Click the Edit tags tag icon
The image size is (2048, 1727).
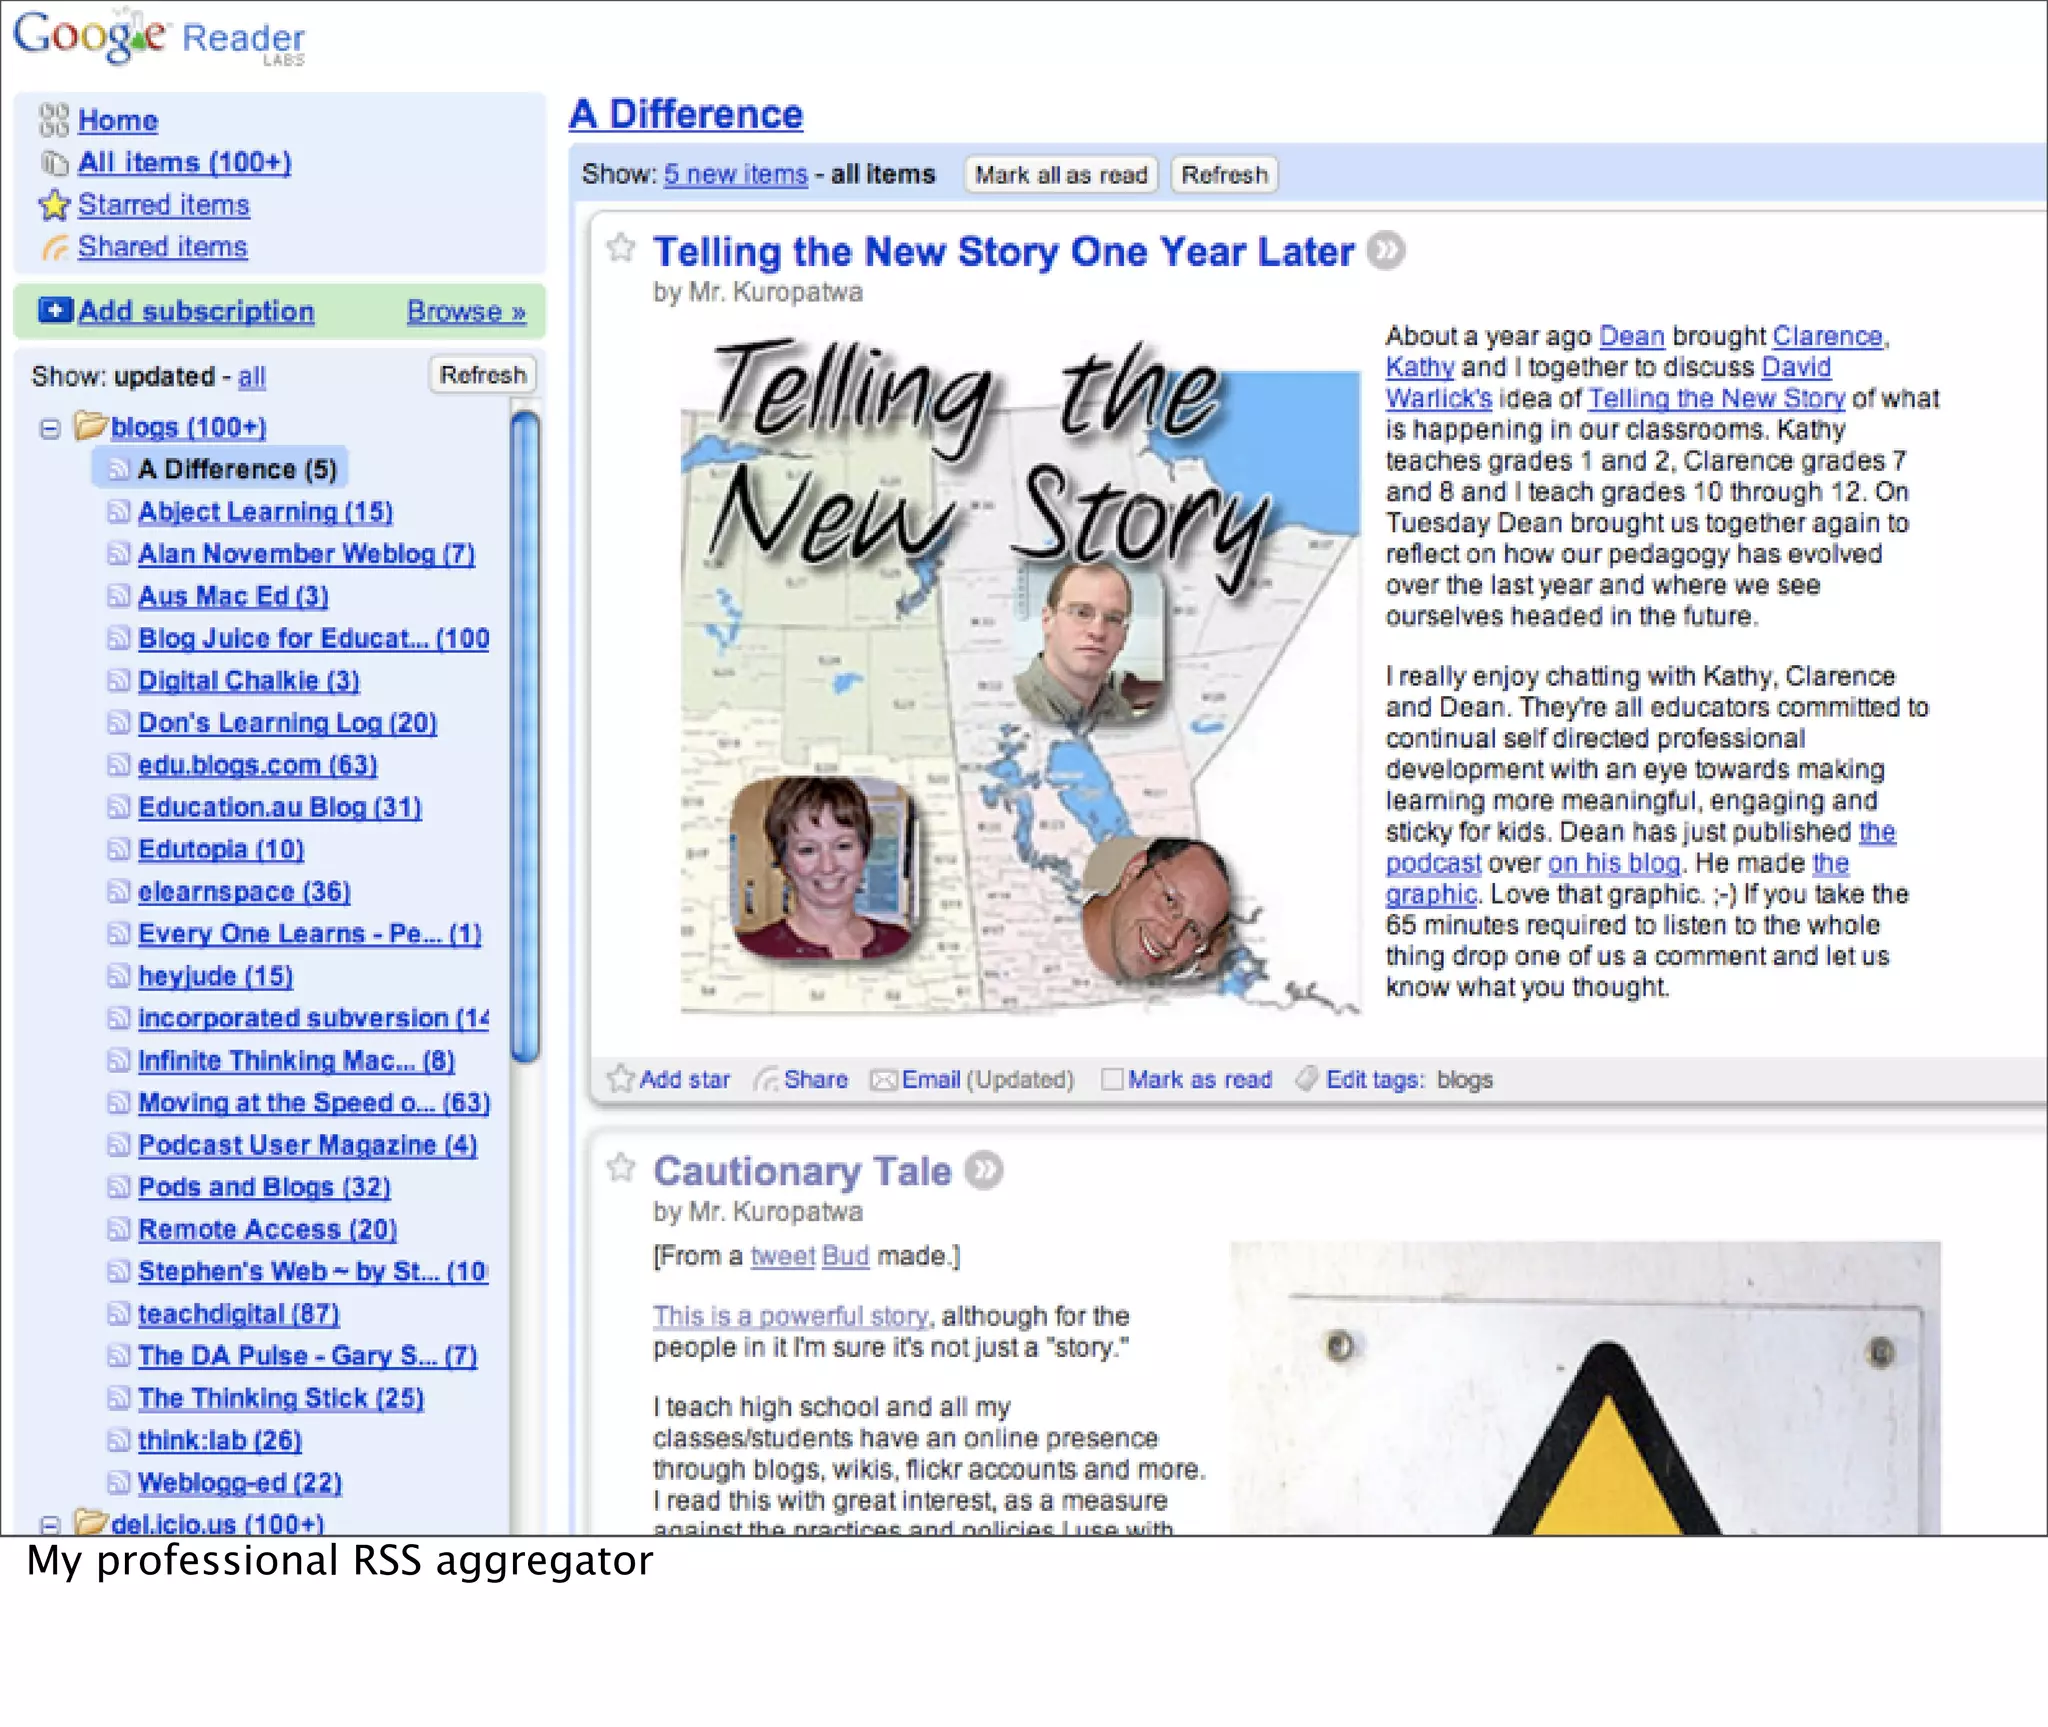(x=1305, y=1078)
